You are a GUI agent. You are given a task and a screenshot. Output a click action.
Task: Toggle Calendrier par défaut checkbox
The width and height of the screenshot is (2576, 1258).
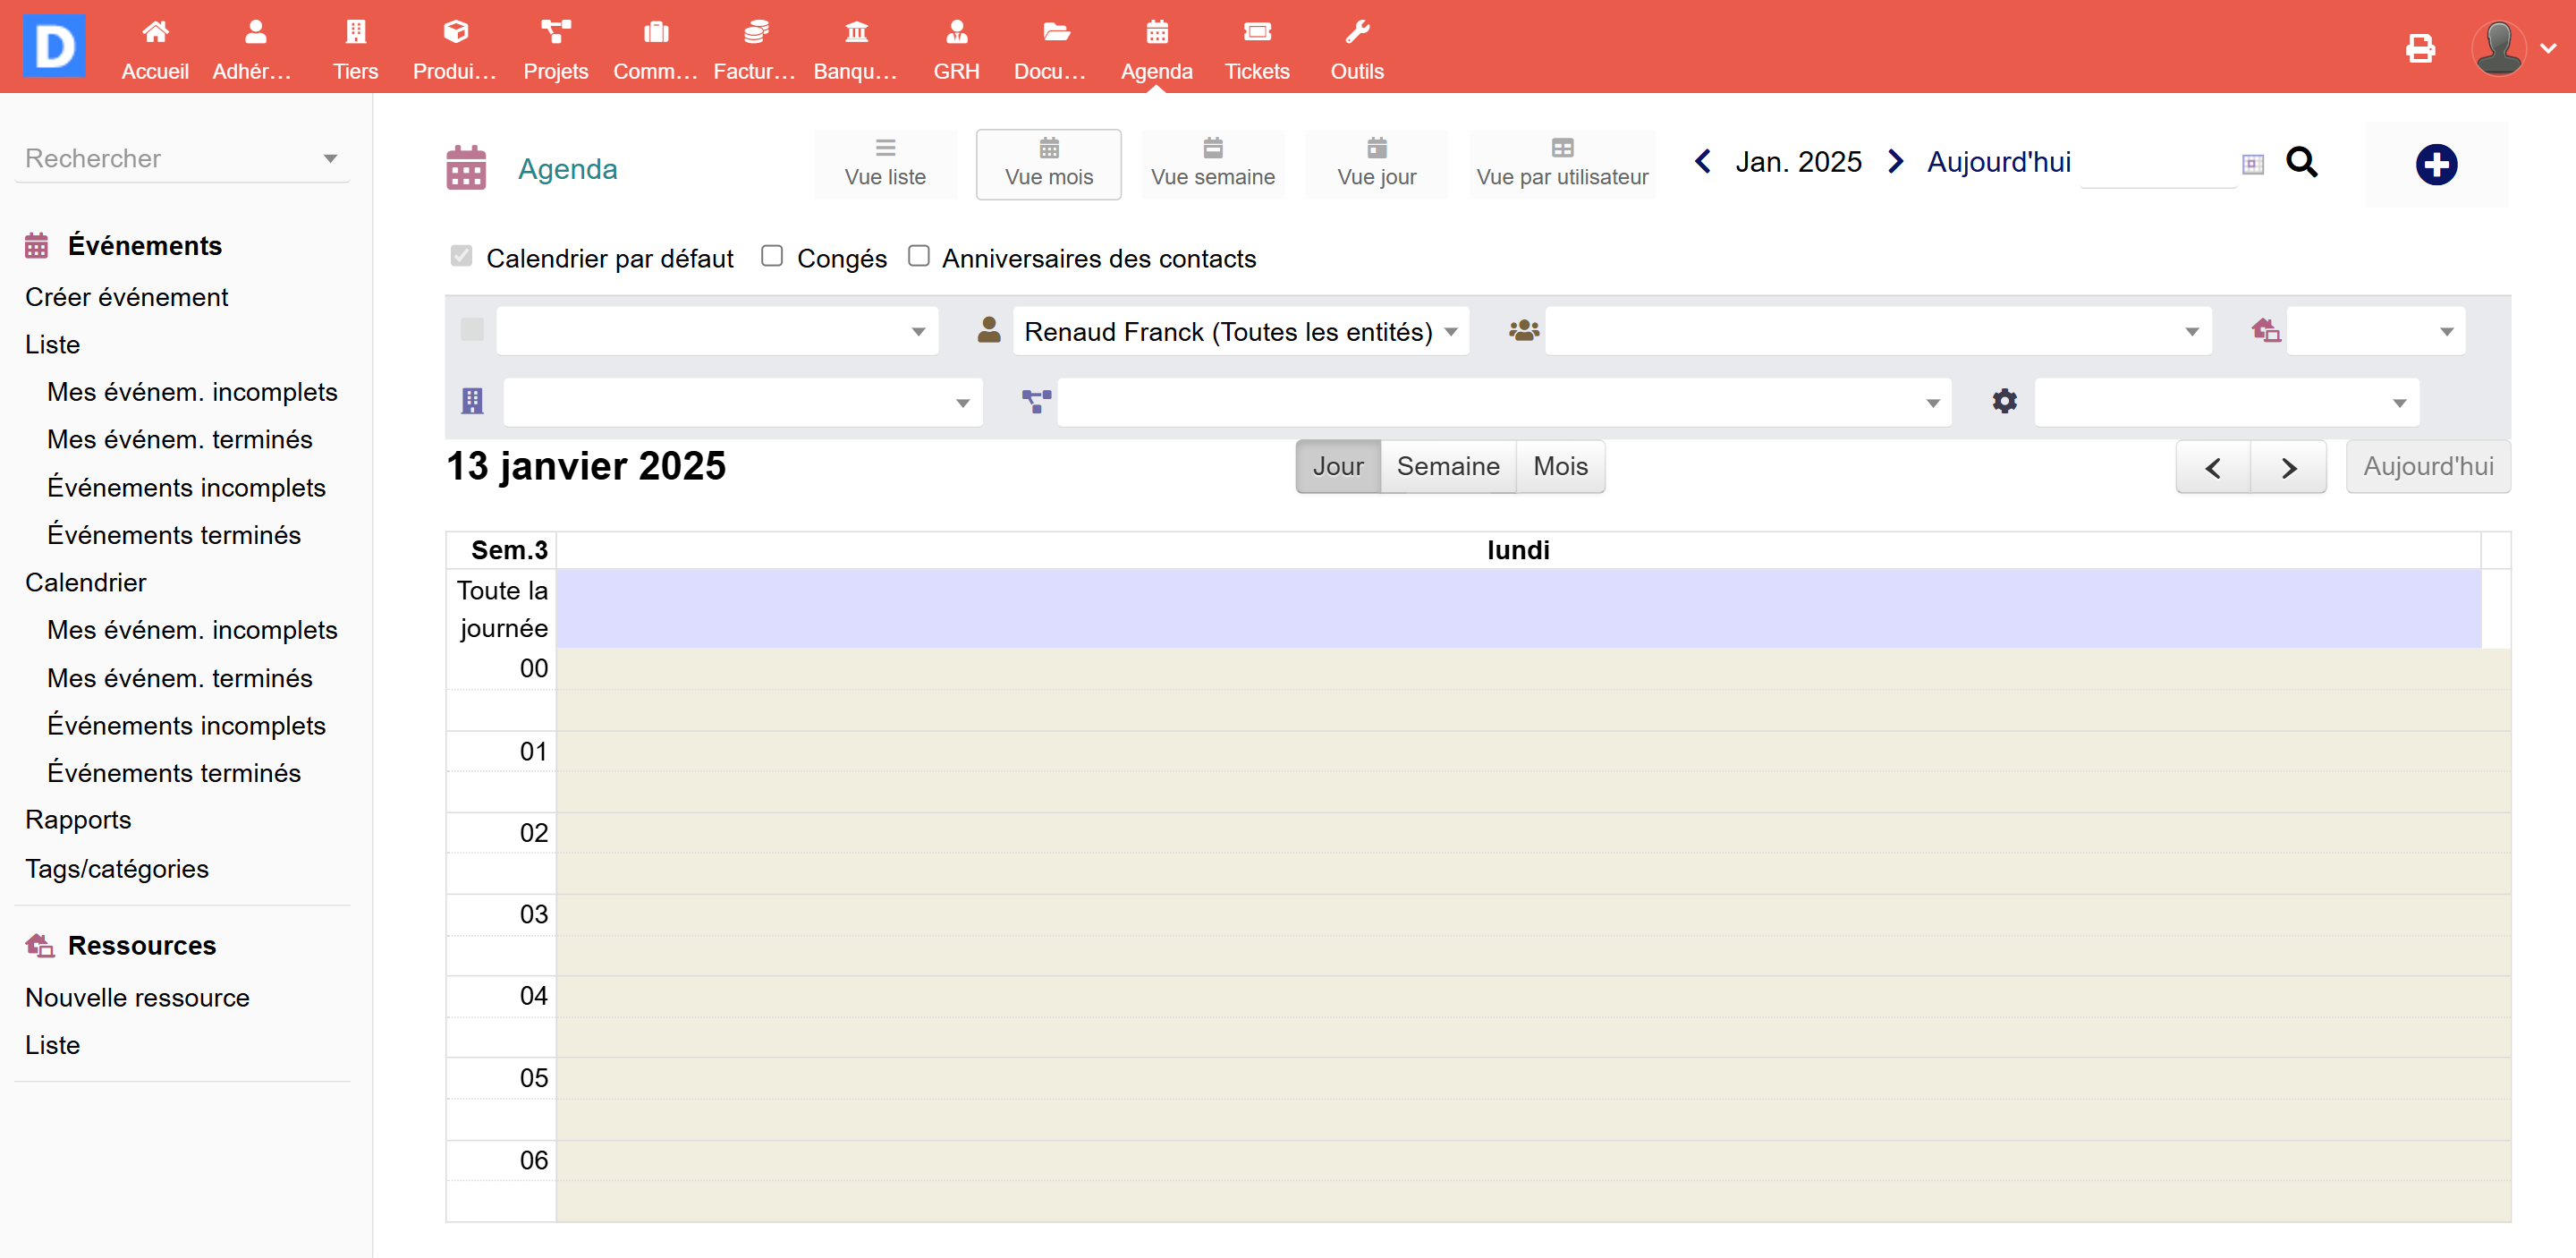point(461,256)
